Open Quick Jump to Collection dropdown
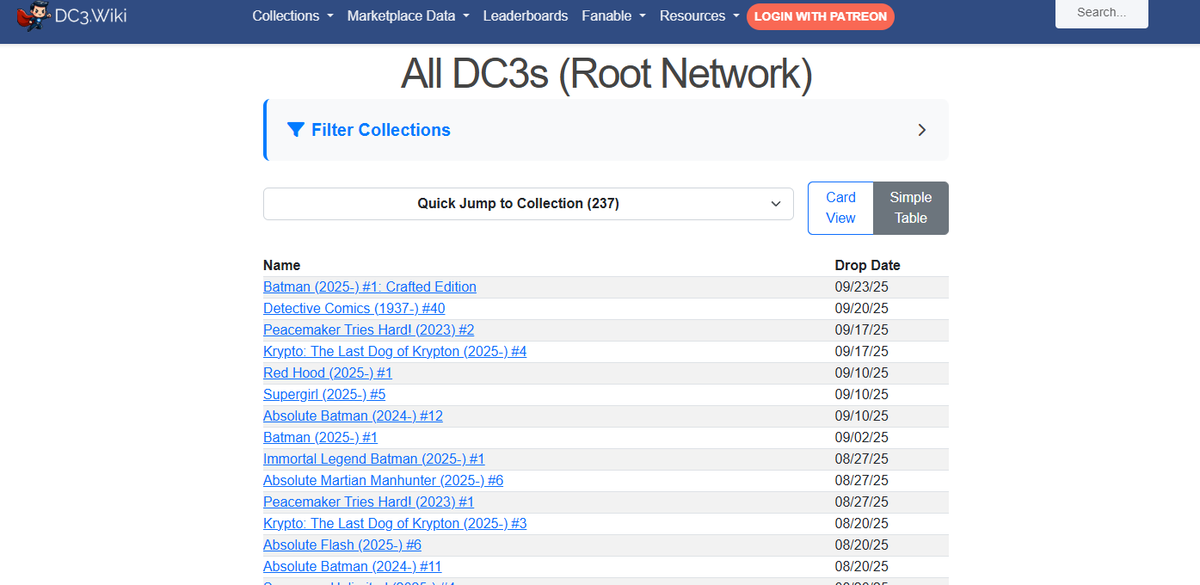The width and height of the screenshot is (1200, 585). [528, 203]
